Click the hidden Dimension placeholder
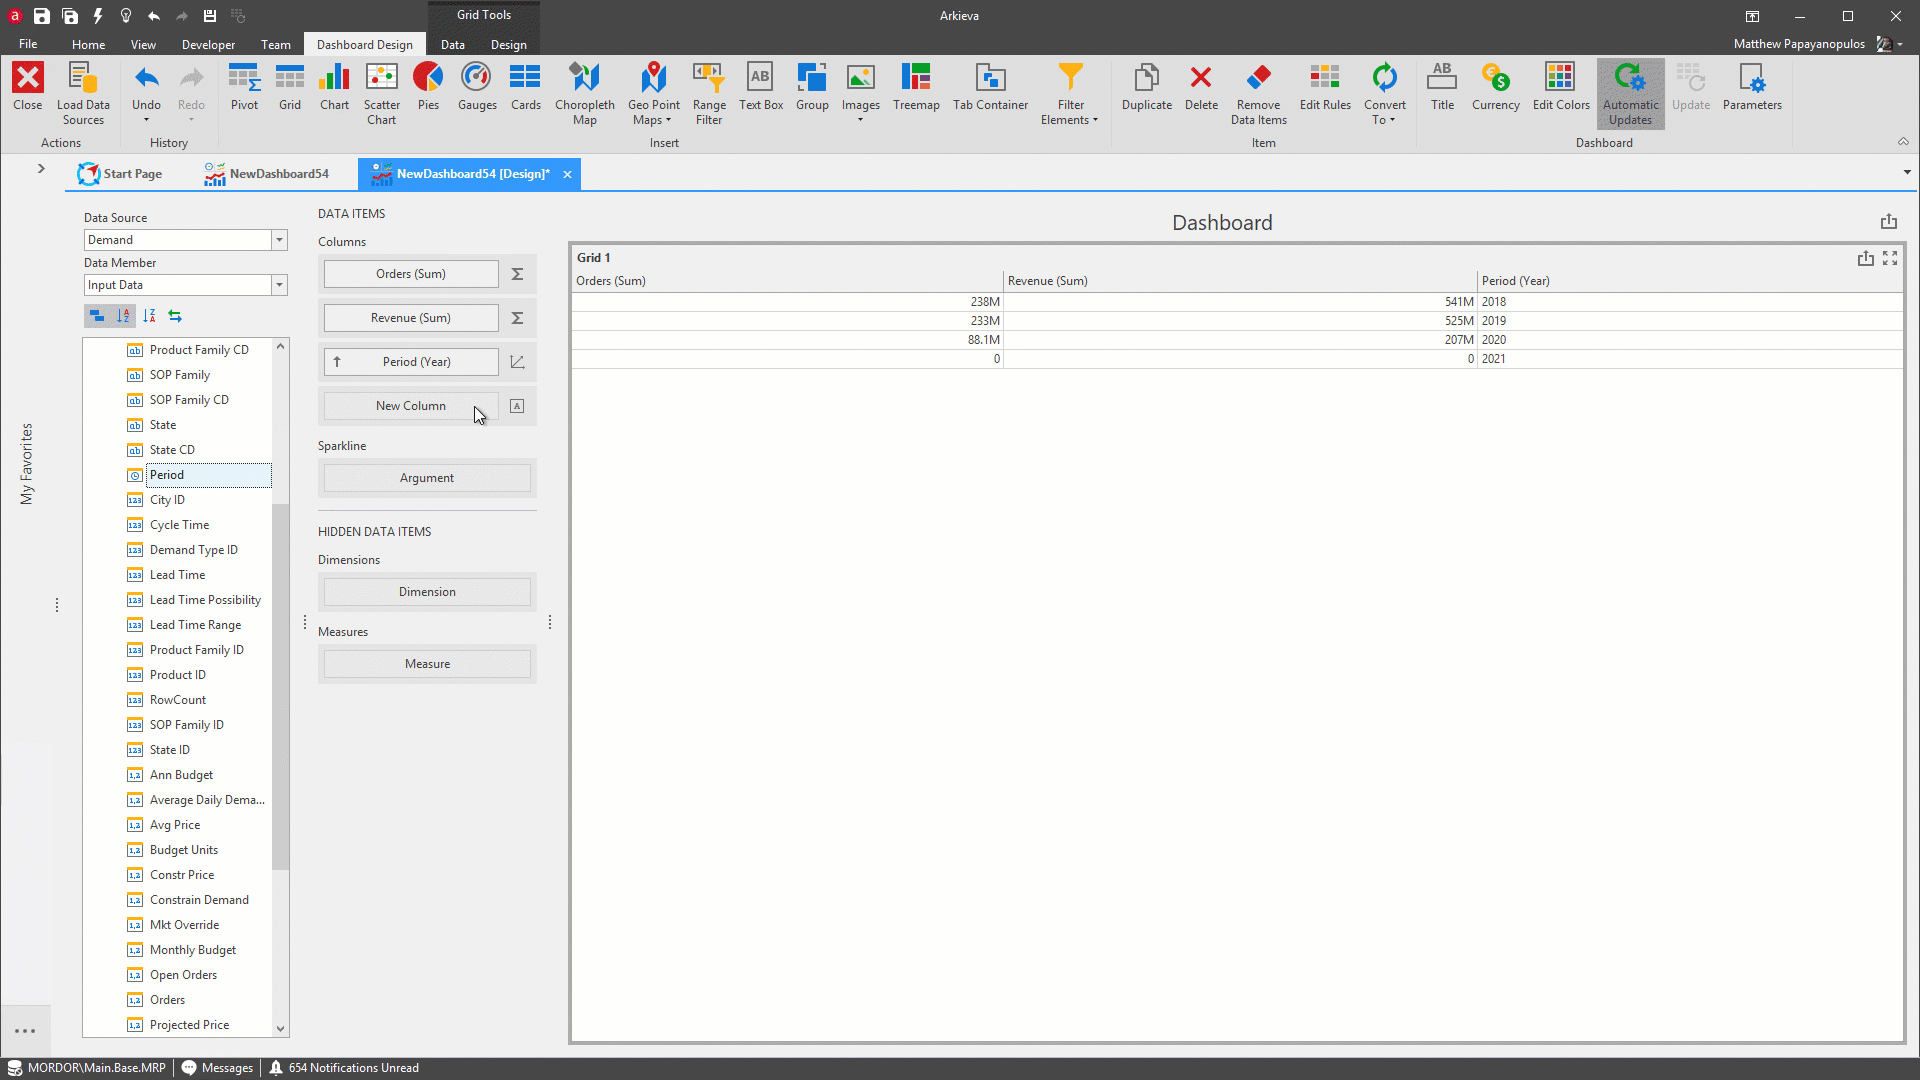 tap(427, 592)
